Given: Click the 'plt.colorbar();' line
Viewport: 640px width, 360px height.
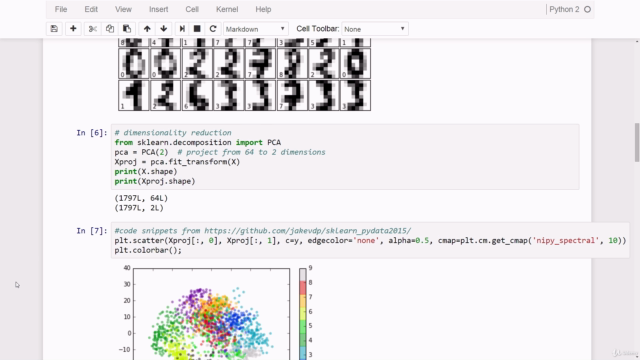Looking at the screenshot, I should pyautogui.click(x=148, y=250).
